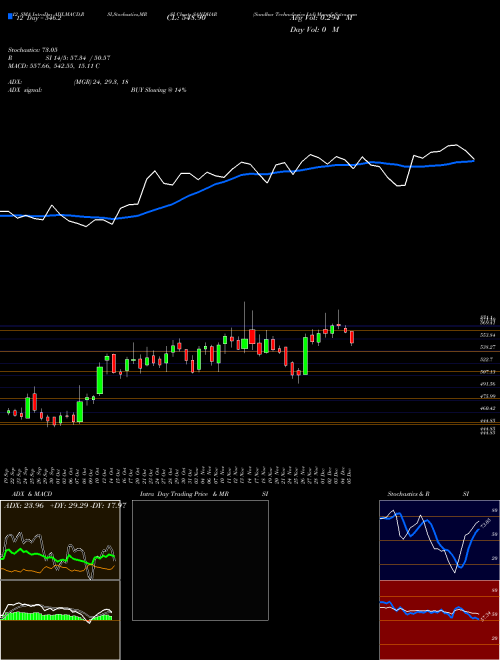Click the red-background RSI chart

click(x=439, y=620)
